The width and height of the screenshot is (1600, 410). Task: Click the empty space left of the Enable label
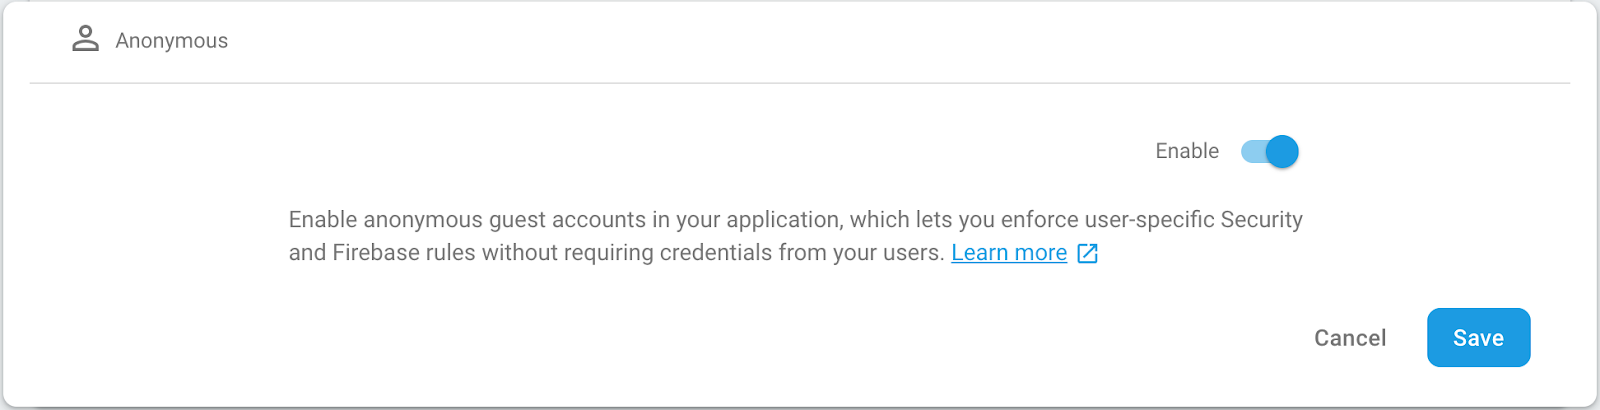tap(700, 151)
